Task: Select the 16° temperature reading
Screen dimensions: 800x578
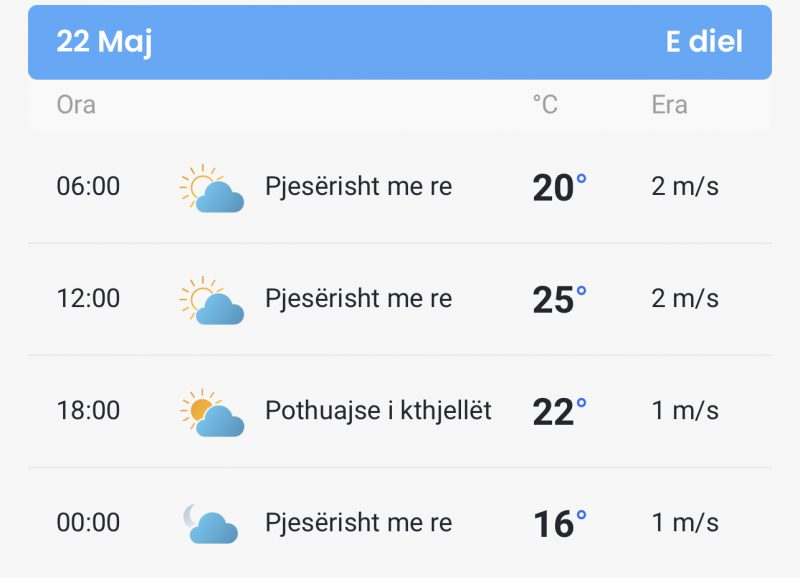Action: click(x=560, y=523)
